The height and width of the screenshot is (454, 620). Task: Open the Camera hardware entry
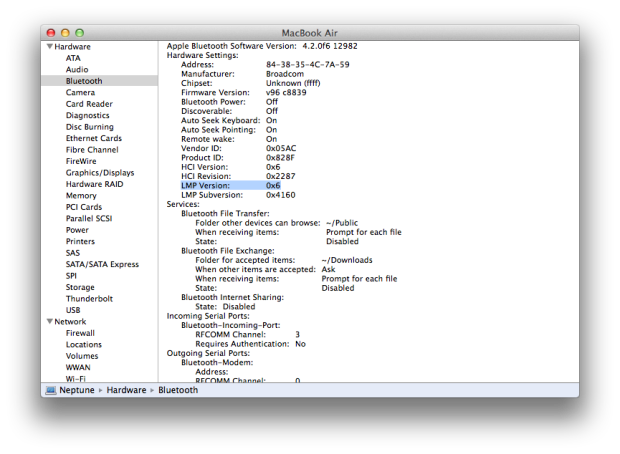click(80, 93)
